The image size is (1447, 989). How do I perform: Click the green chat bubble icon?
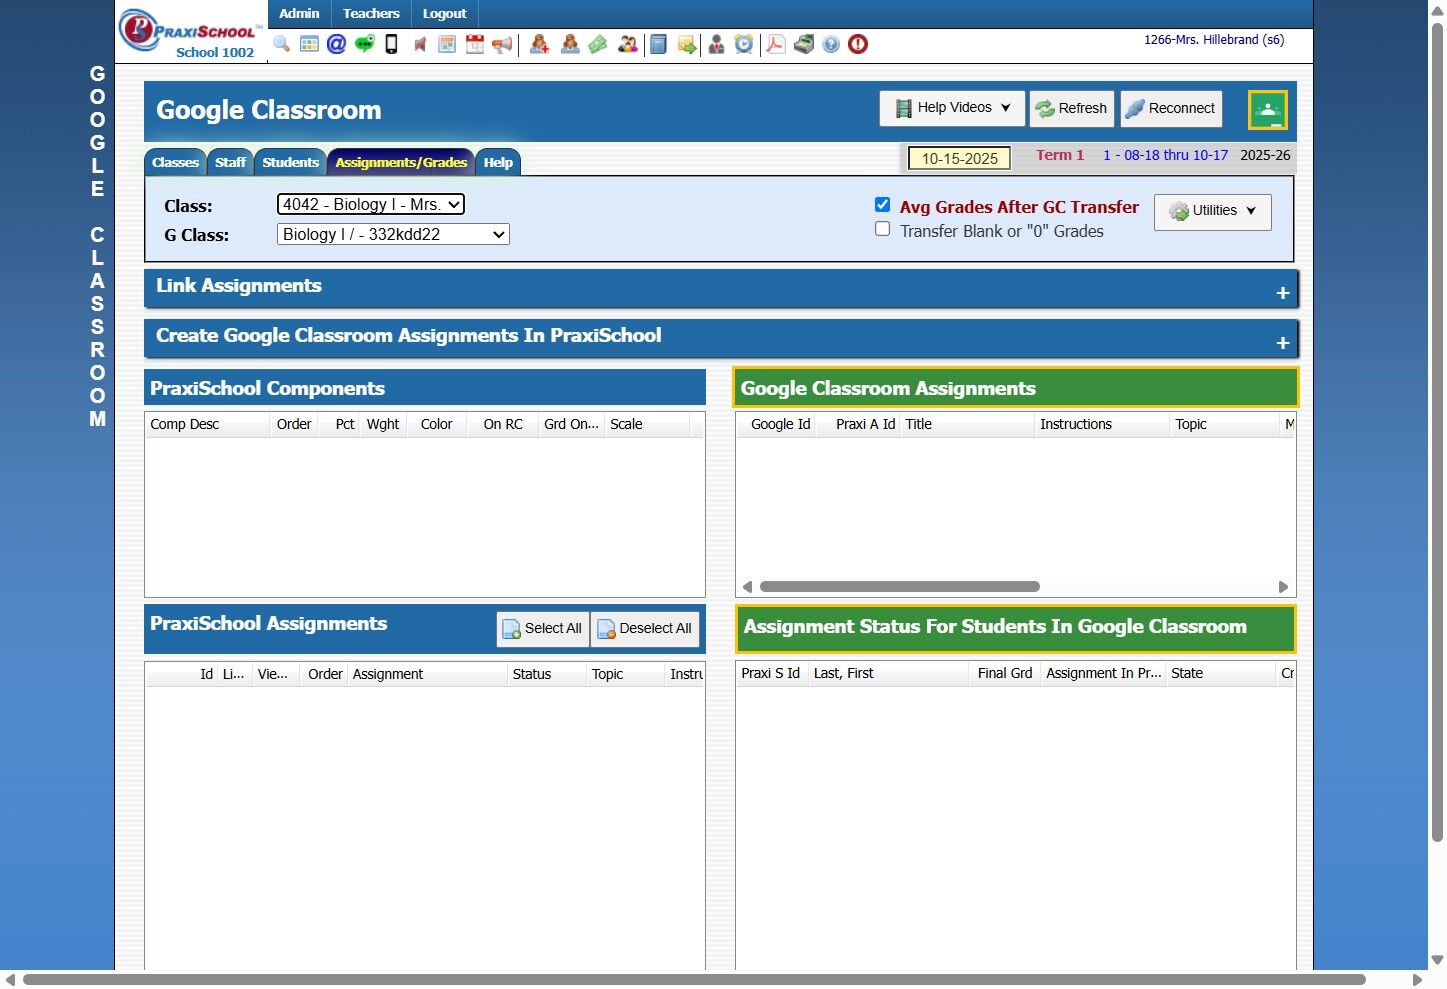coord(364,44)
